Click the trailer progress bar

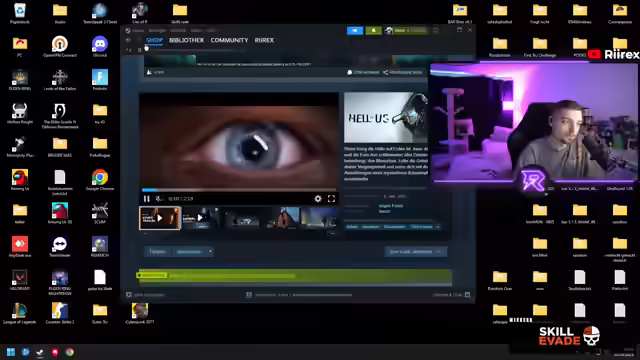coord(239,190)
